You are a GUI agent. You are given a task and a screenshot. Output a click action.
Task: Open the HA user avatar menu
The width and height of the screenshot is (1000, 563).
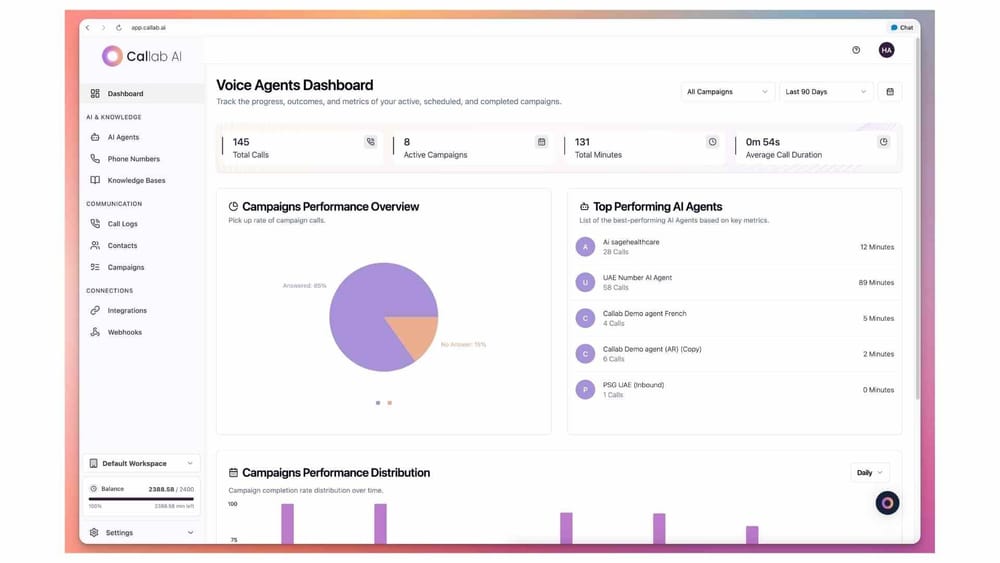click(886, 50)
